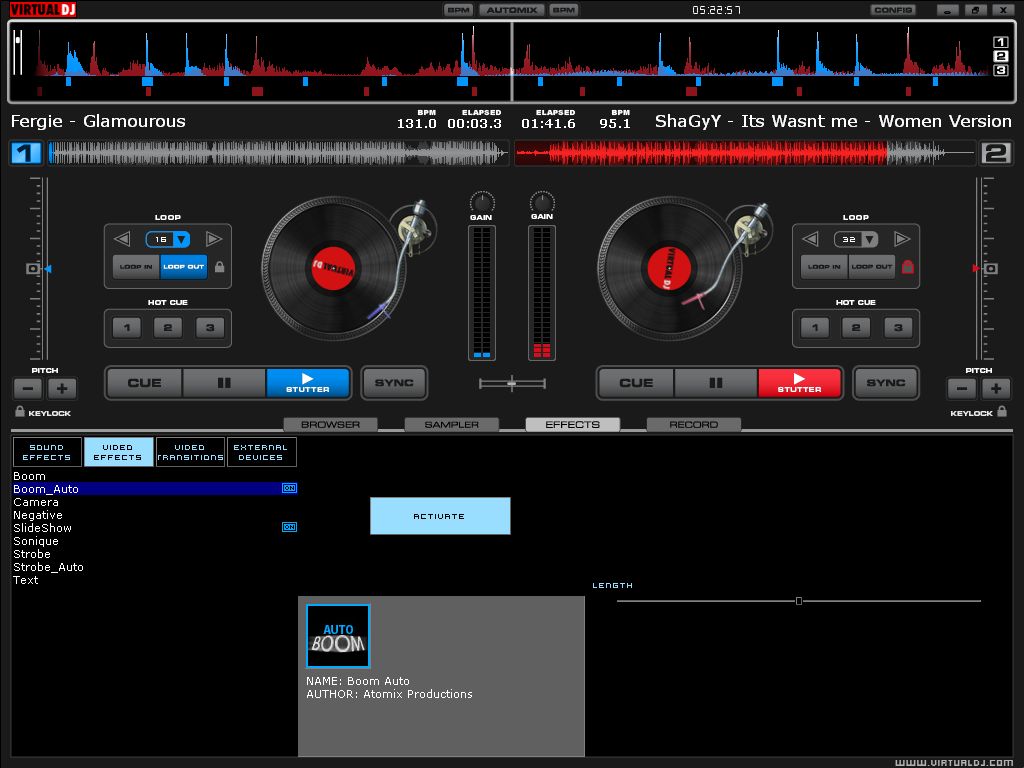This screenshot has width=1024, height=768.
Task: Click right deck hot cue 2
Action: pyautogui.click(x=856, y=328)
